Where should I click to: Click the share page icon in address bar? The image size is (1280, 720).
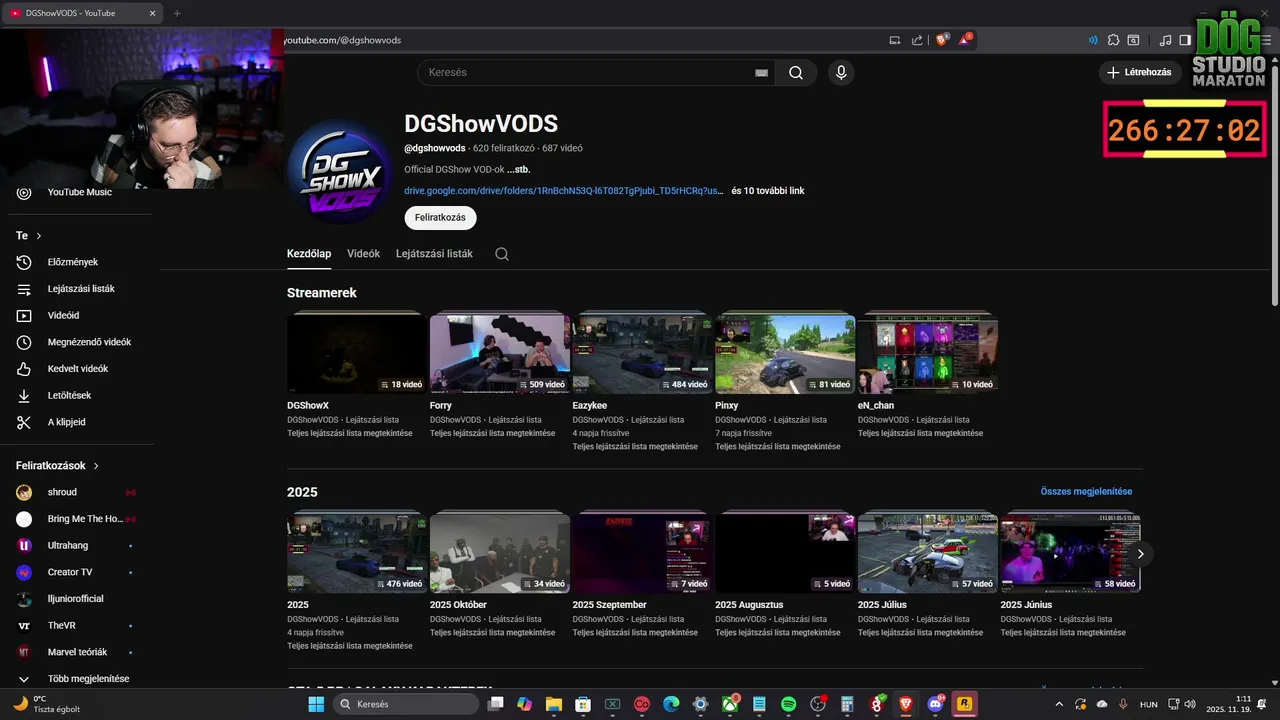(x=917, y=40)
